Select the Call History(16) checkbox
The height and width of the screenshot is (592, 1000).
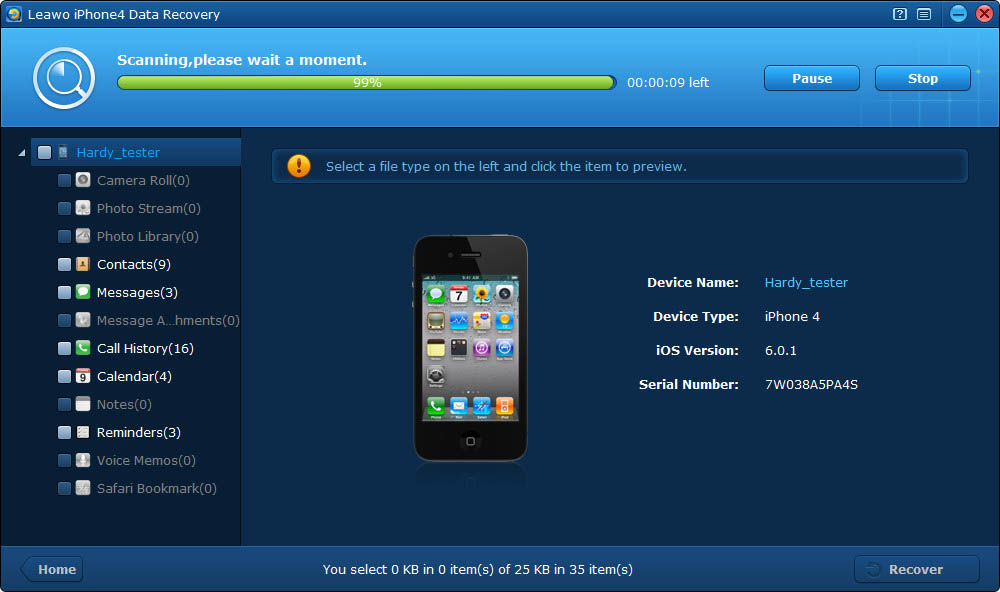tap(64, 349)
